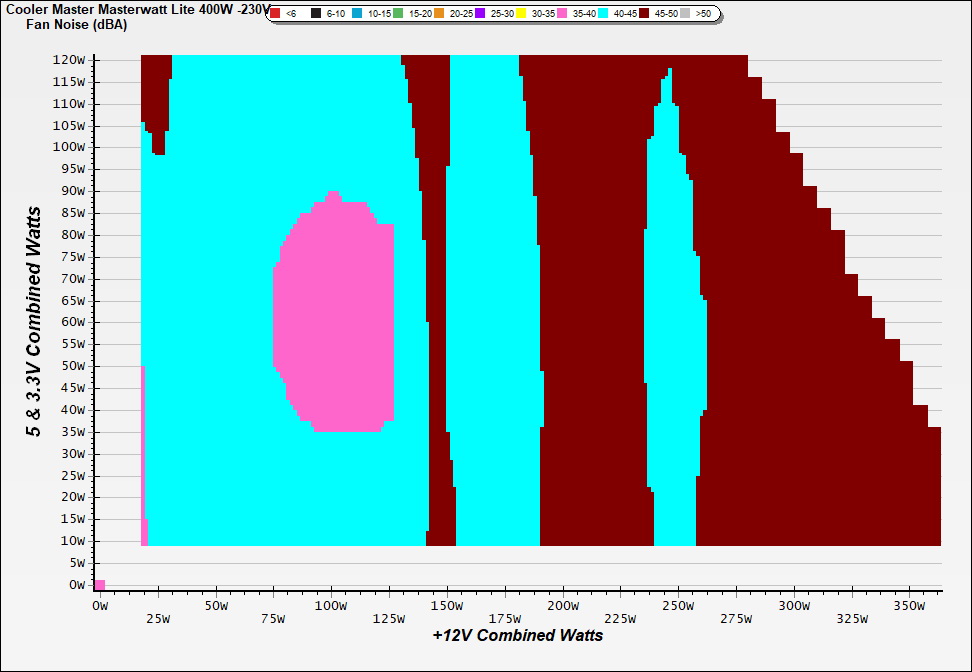This screenshot has width=972, height=672.
Task: Select the gray >50 legend swatch
Action: click(x=685, y=13)
